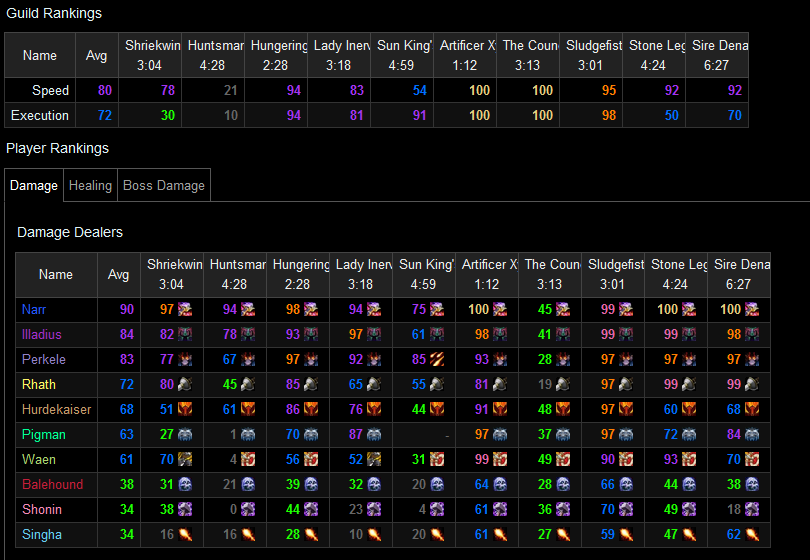Switch to the Healing tab
The height and width of the screenshot is (560, 810).
click(x=90, y=185)
